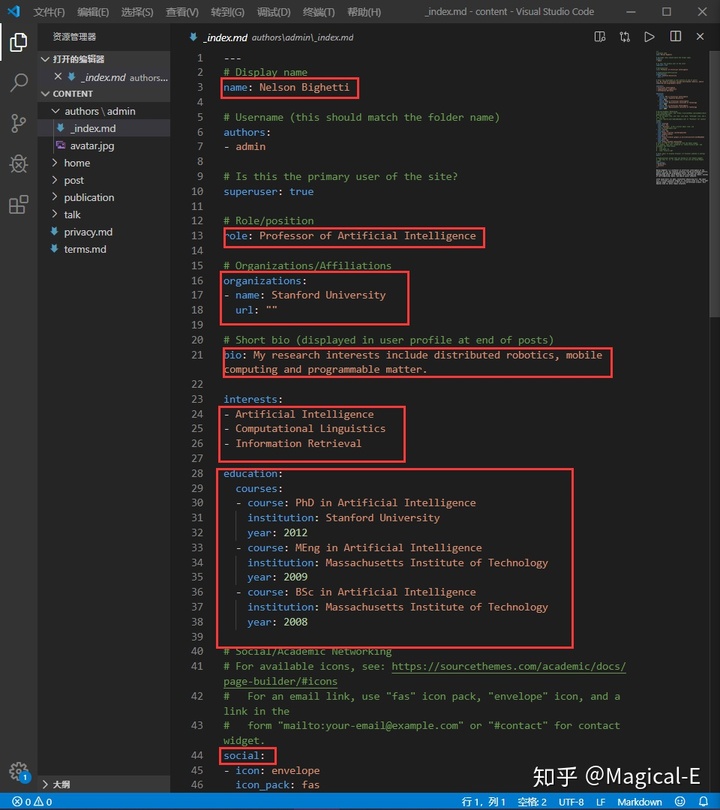Open the 转到(G) menu
720x810 pixels.
[227, 12]
